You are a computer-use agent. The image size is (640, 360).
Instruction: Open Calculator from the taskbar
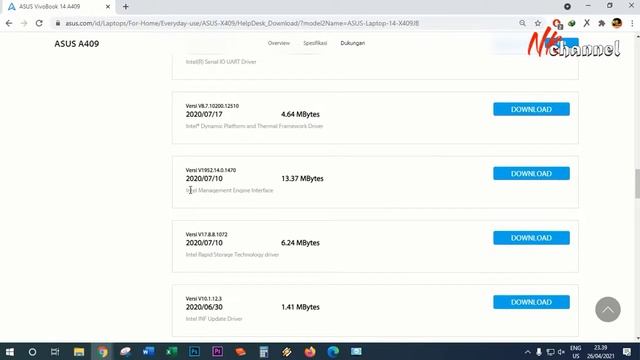pyautogui.click(x=264, y=351)
